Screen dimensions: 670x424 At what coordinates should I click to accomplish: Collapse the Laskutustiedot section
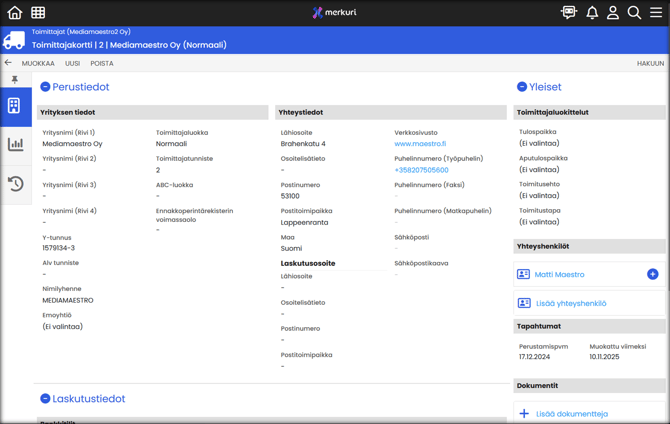tap(45, 399)
